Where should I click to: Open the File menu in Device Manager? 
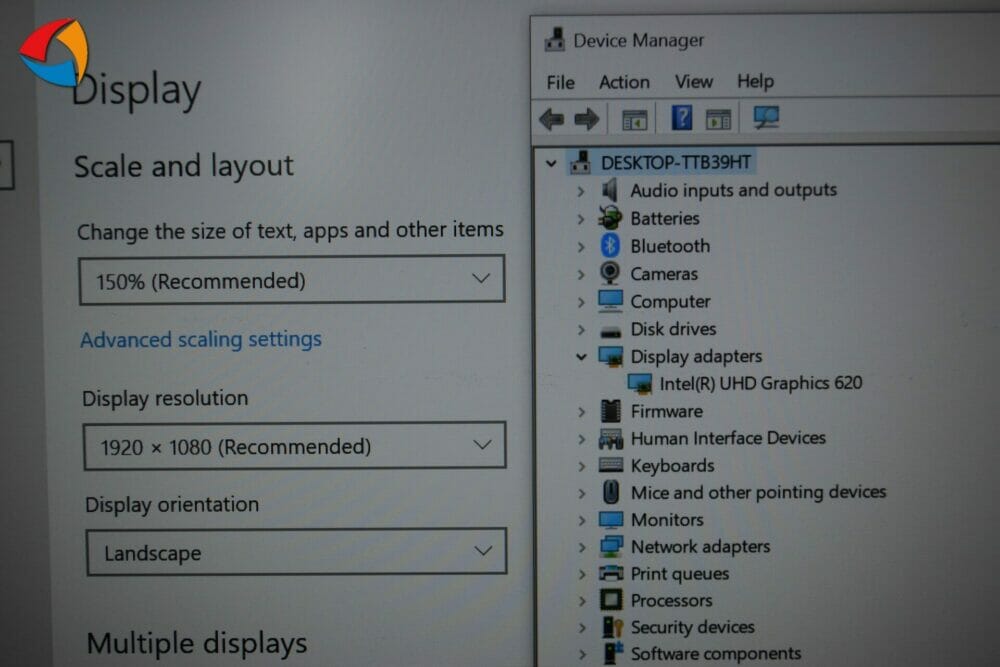561,82
